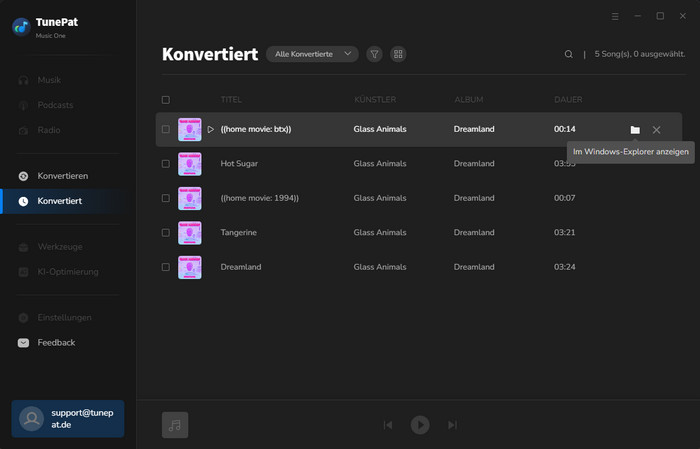Click the filter funnel icon
The image size is (700, 449).
[375, 54]
